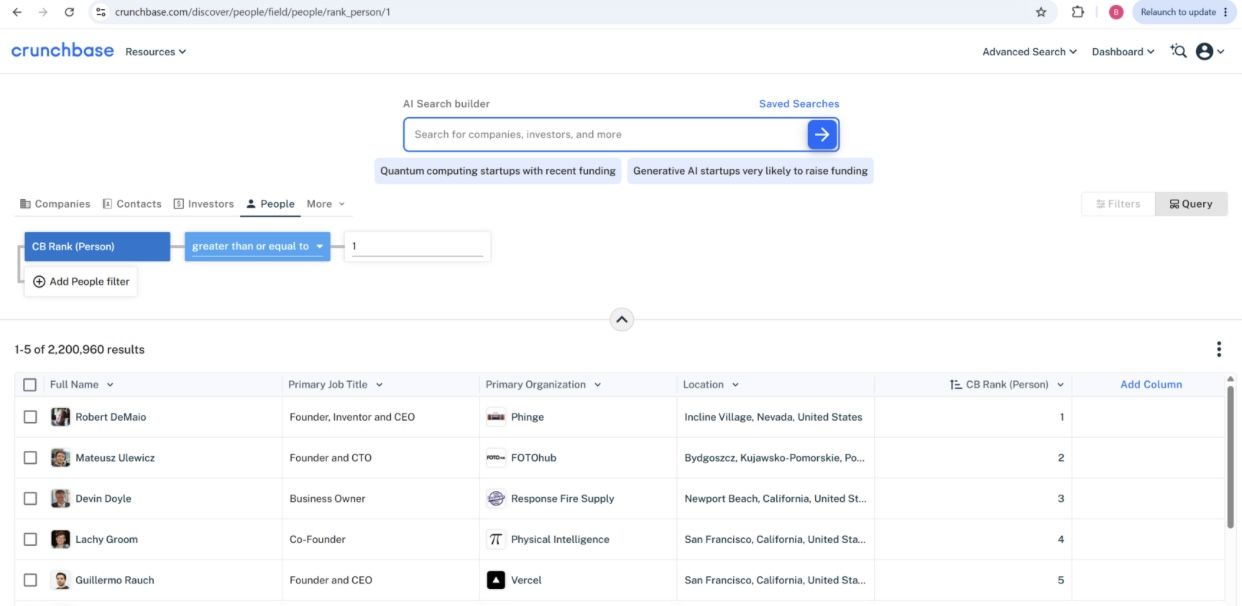Choose Quantum computing startups suggestion
The height and width of the screenshot is (606, 1242).
[x=498, y=171]
